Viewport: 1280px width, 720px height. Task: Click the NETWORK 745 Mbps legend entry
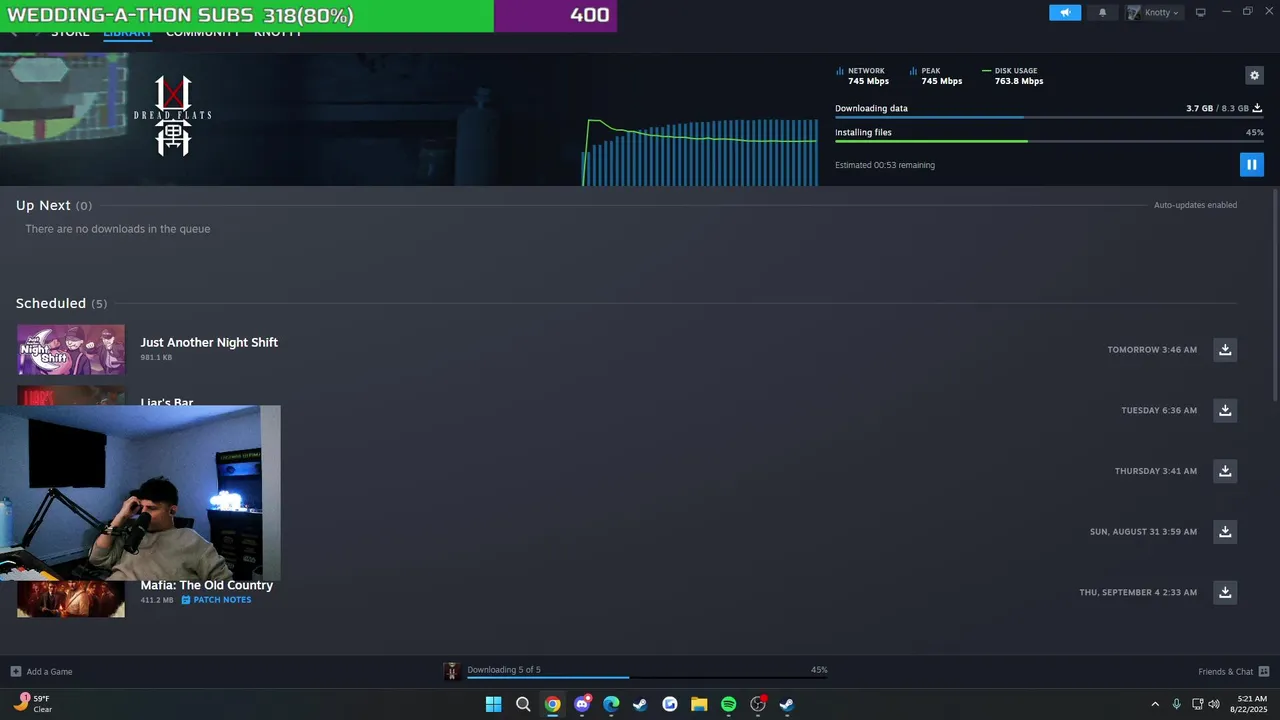[x=862, y=76]
